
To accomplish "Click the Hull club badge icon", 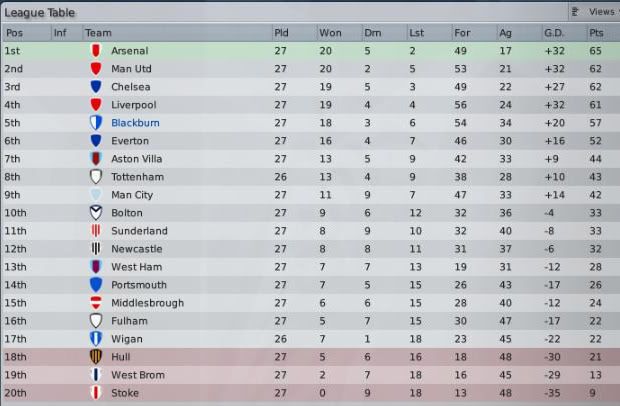I will point(96,357).
